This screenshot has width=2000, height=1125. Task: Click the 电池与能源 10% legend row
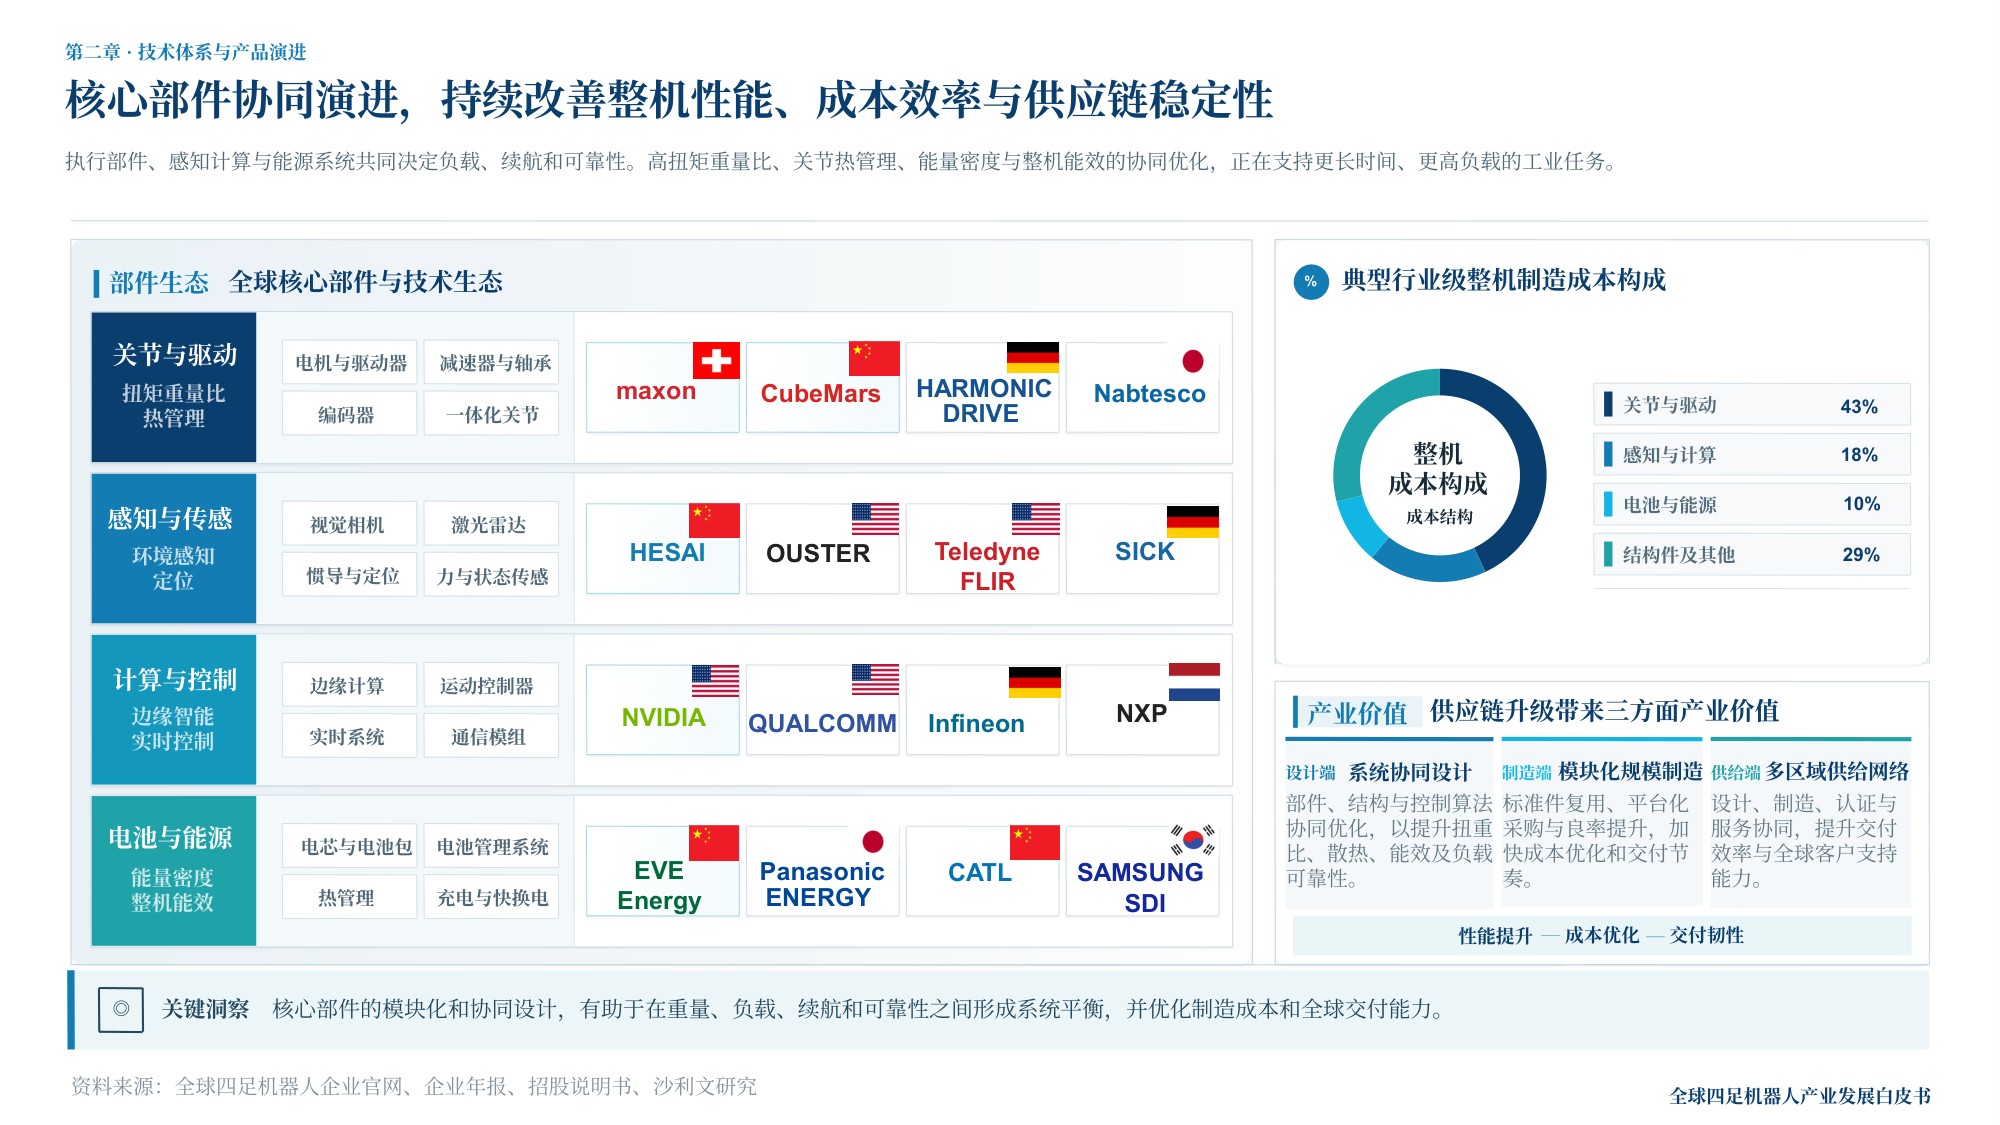pos(1752,504)
